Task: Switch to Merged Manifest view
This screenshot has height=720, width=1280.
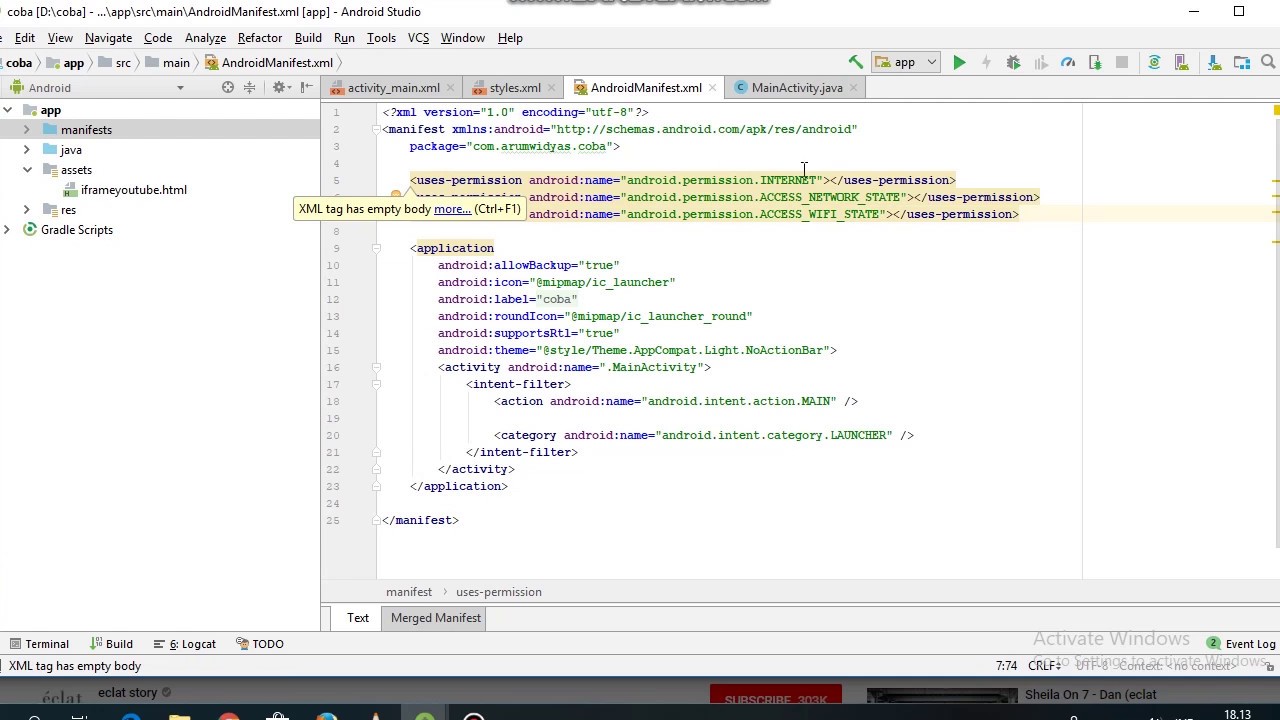Action: pos(436,618)
